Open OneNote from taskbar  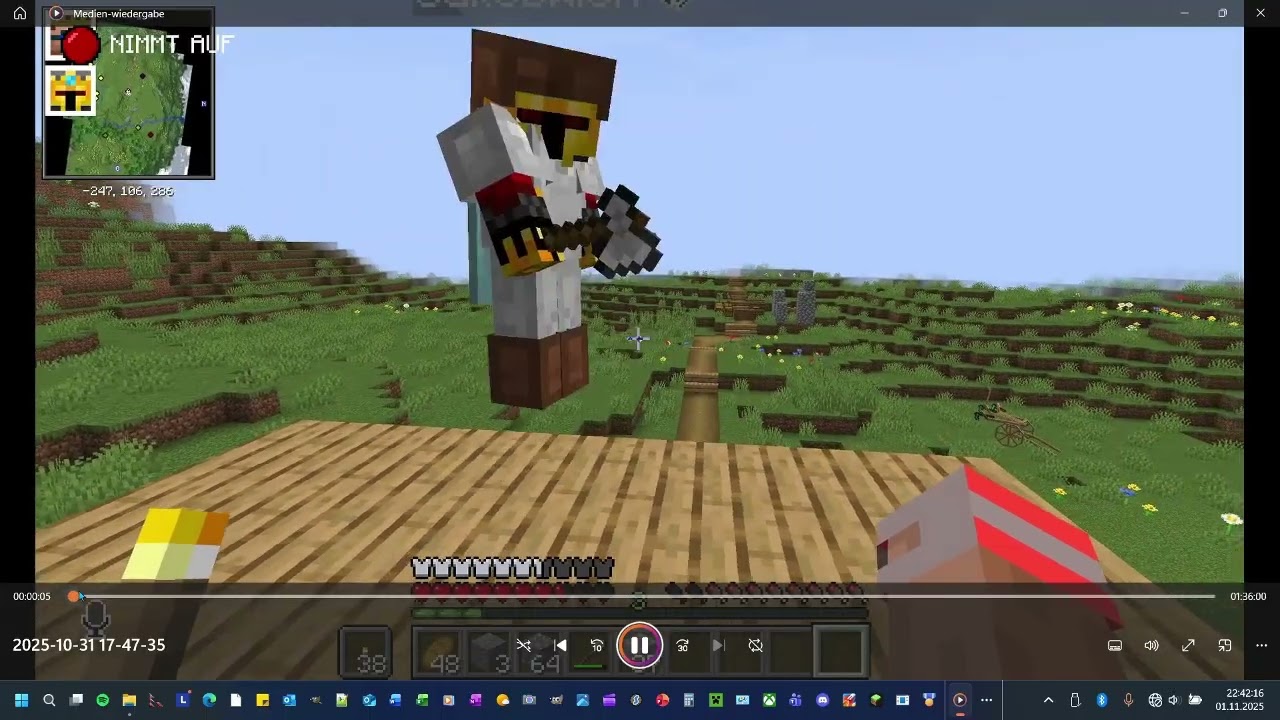click(x=475, y=700)
